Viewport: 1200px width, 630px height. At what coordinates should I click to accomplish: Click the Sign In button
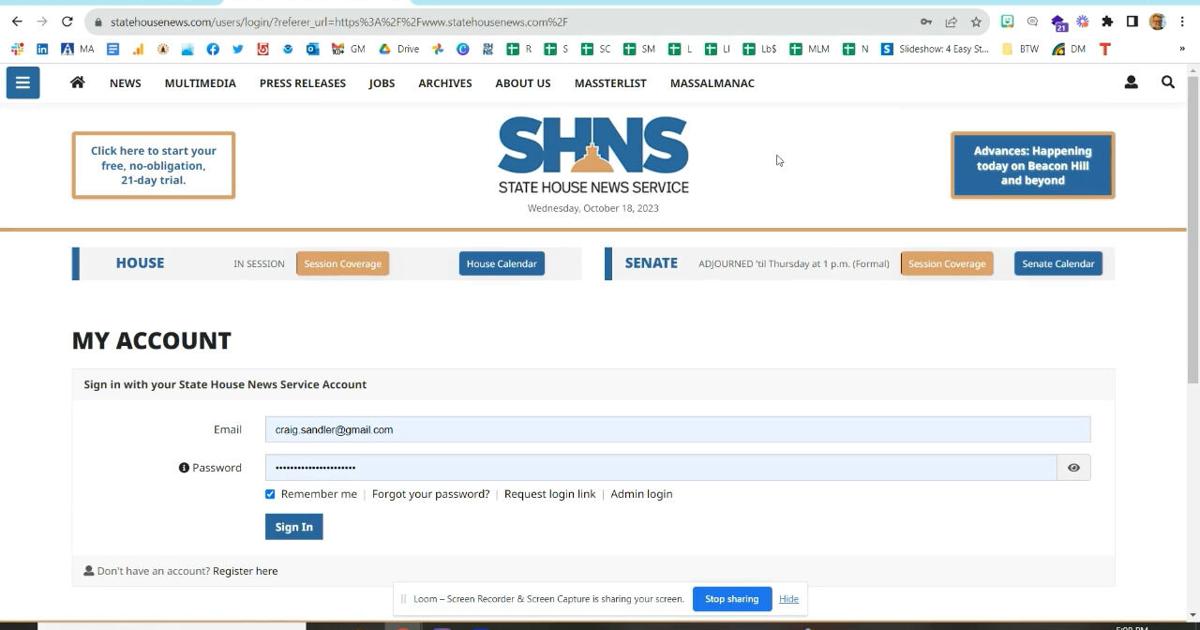294,527
